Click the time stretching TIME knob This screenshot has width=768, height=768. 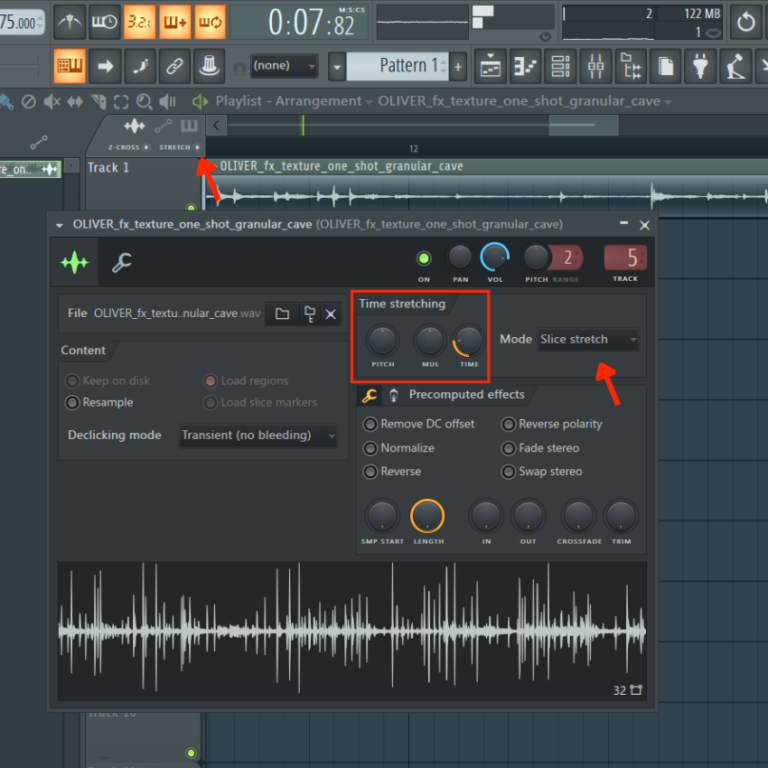(x=468, y=340)
